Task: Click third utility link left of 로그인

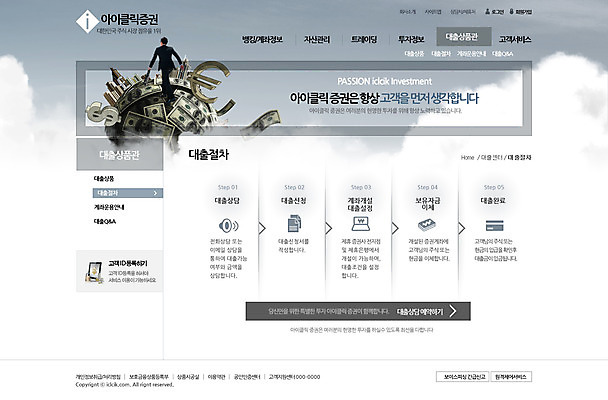Action: click(x=463, y=12)
